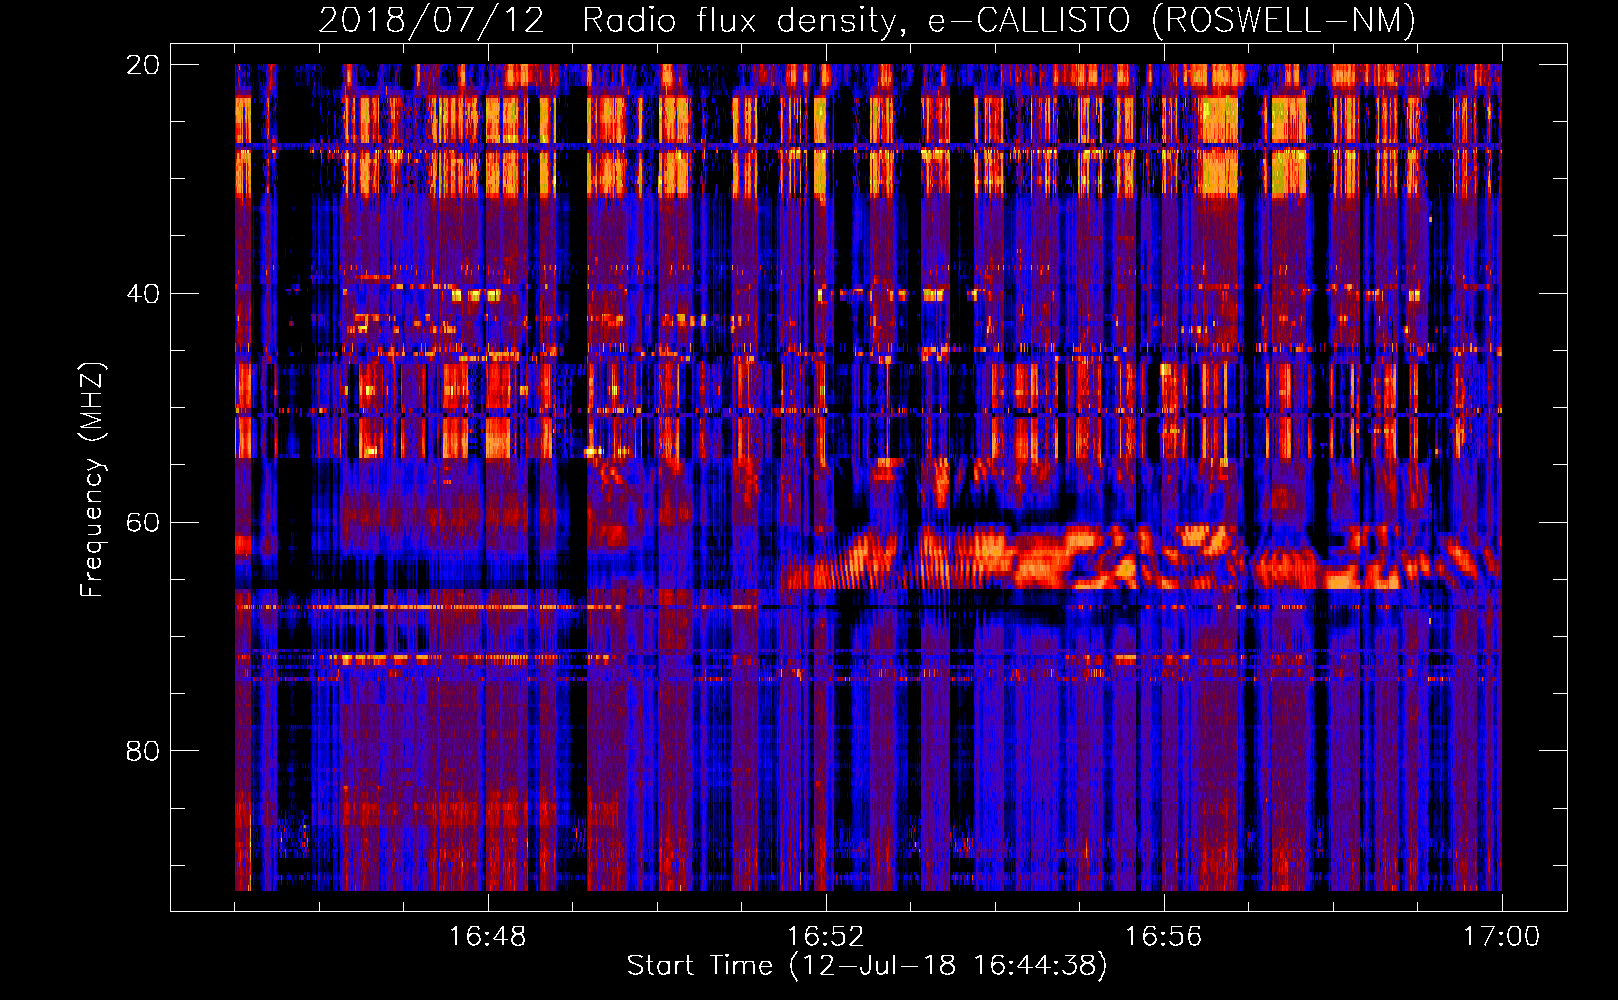Image resolution: width=1618 pixels, height=1000 pixels.
Task: Click the 16:48 time tick label
Action: tap(487, 937)
